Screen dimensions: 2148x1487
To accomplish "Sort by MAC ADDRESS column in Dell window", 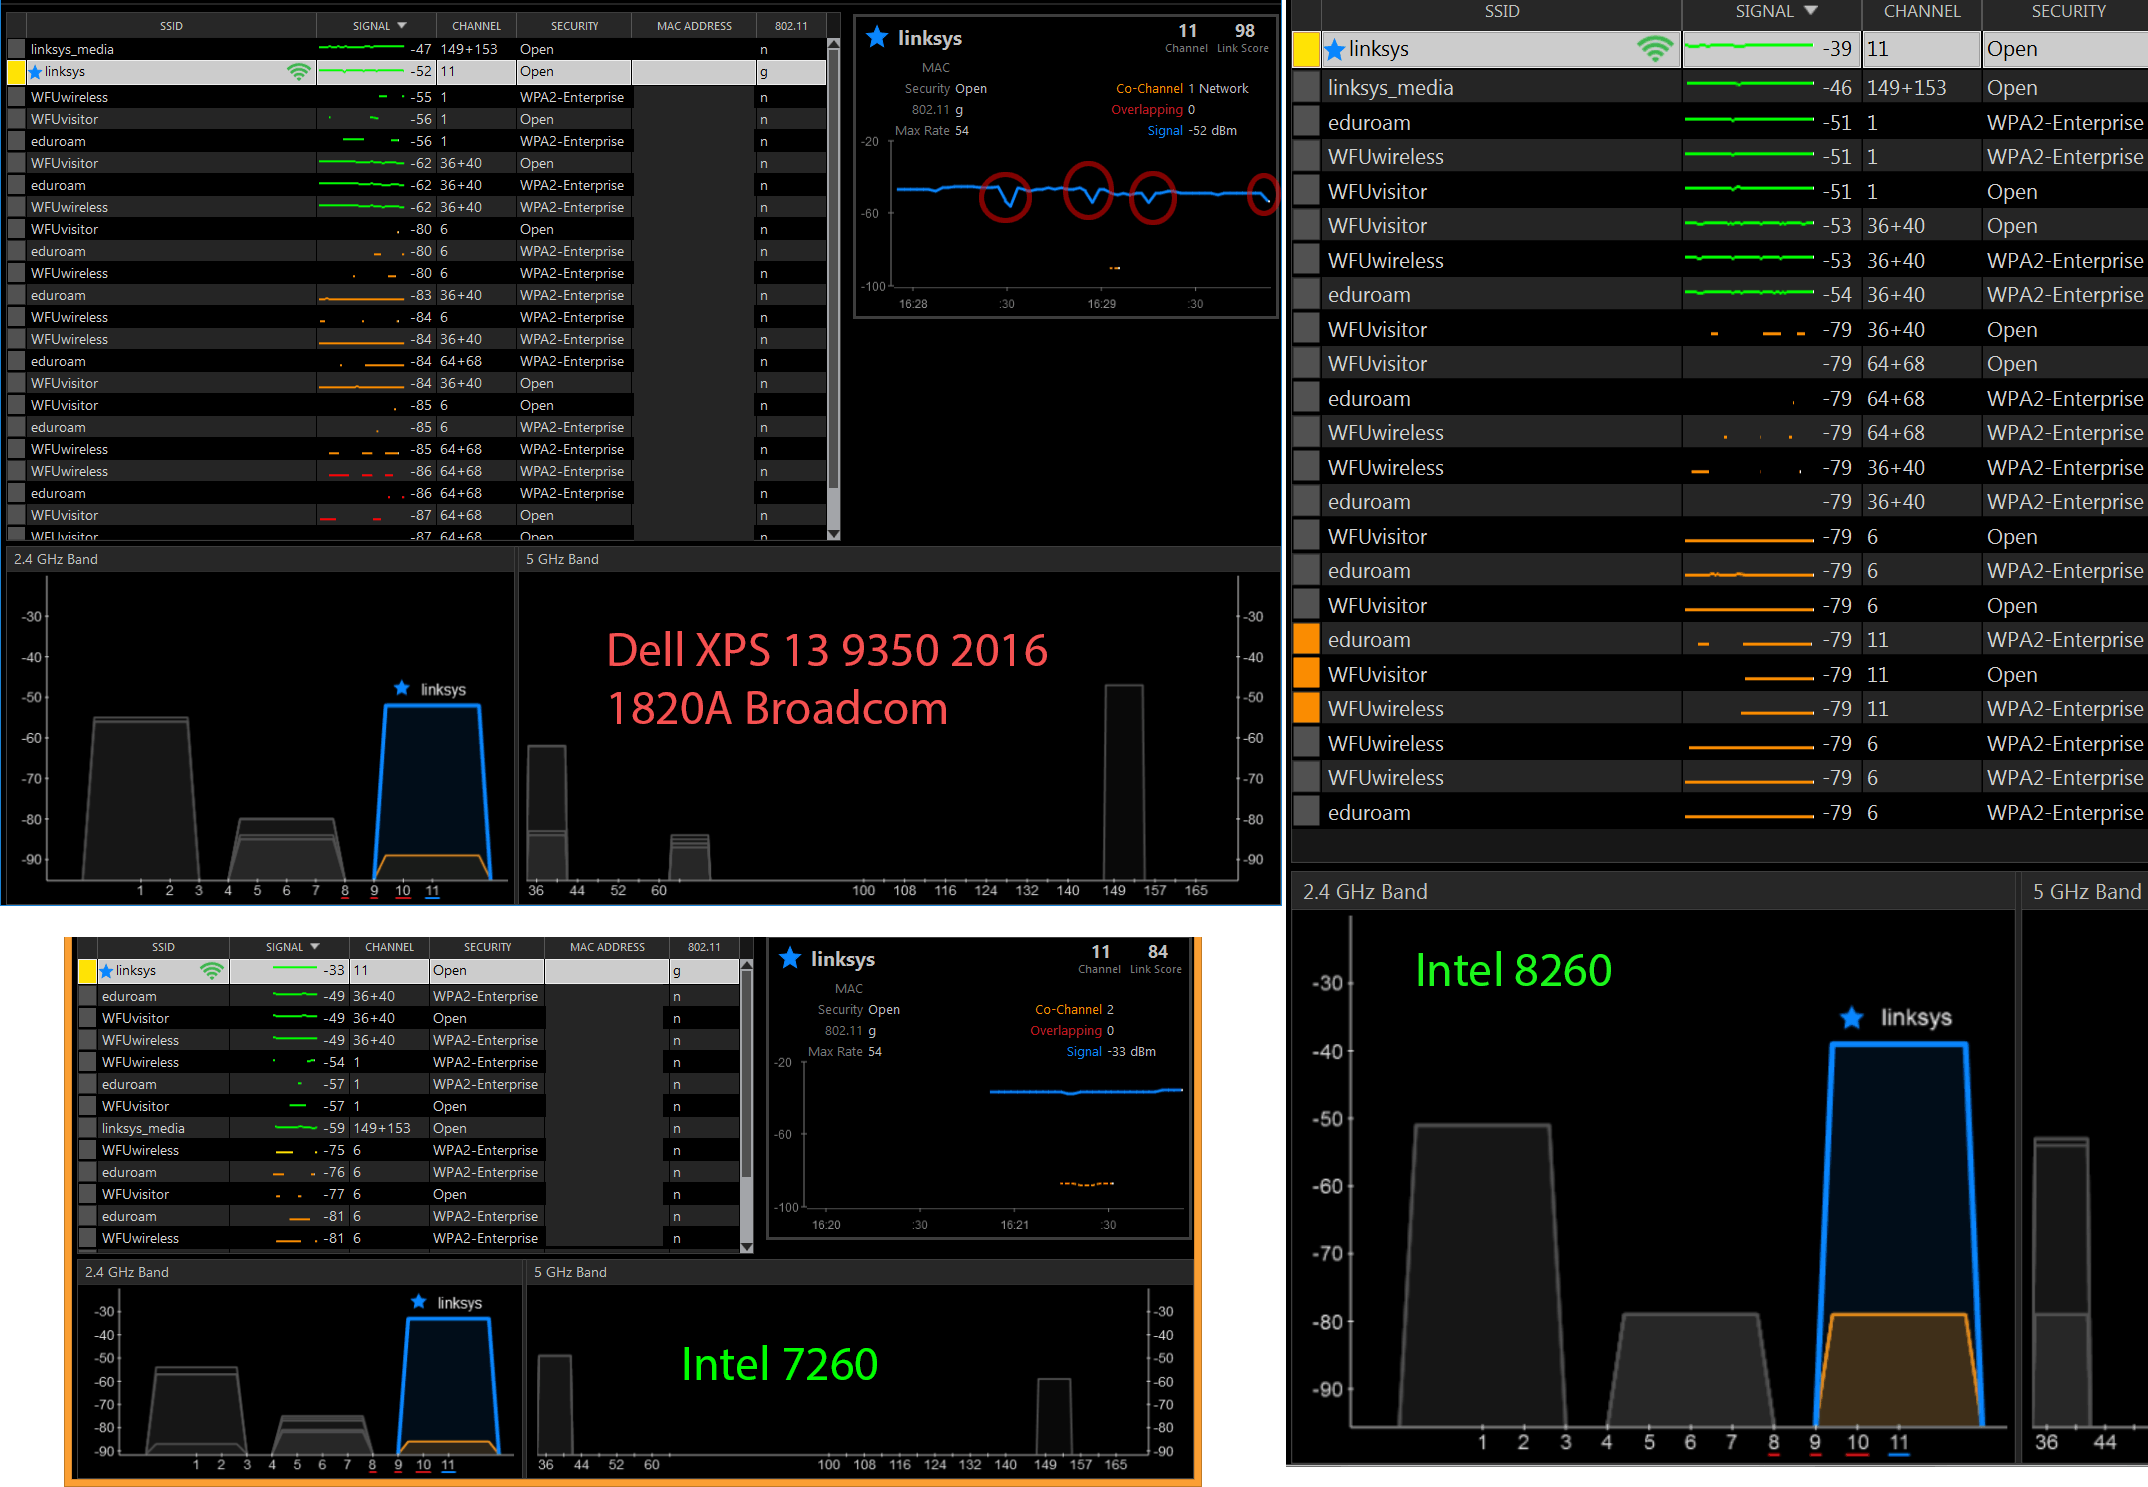I will 694,26.
